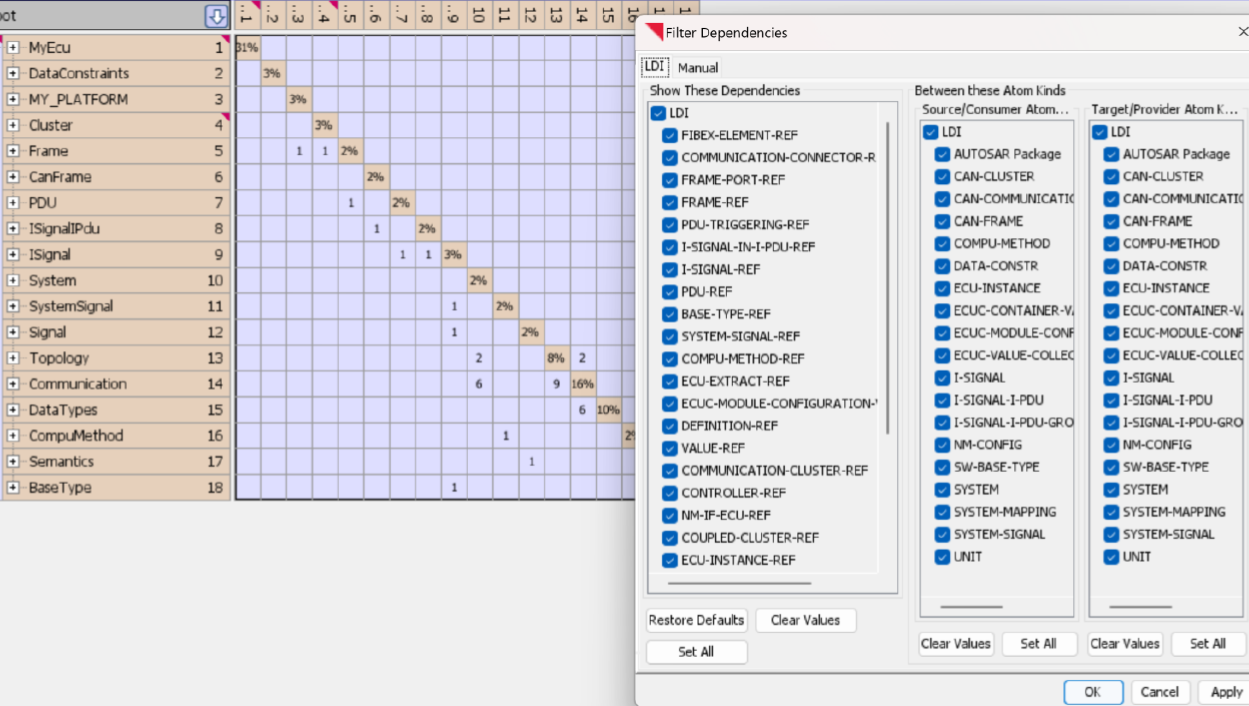Close the Filter Dependencies dialog
This screenshot has height=706, width=1249.
coord(1242,32)
